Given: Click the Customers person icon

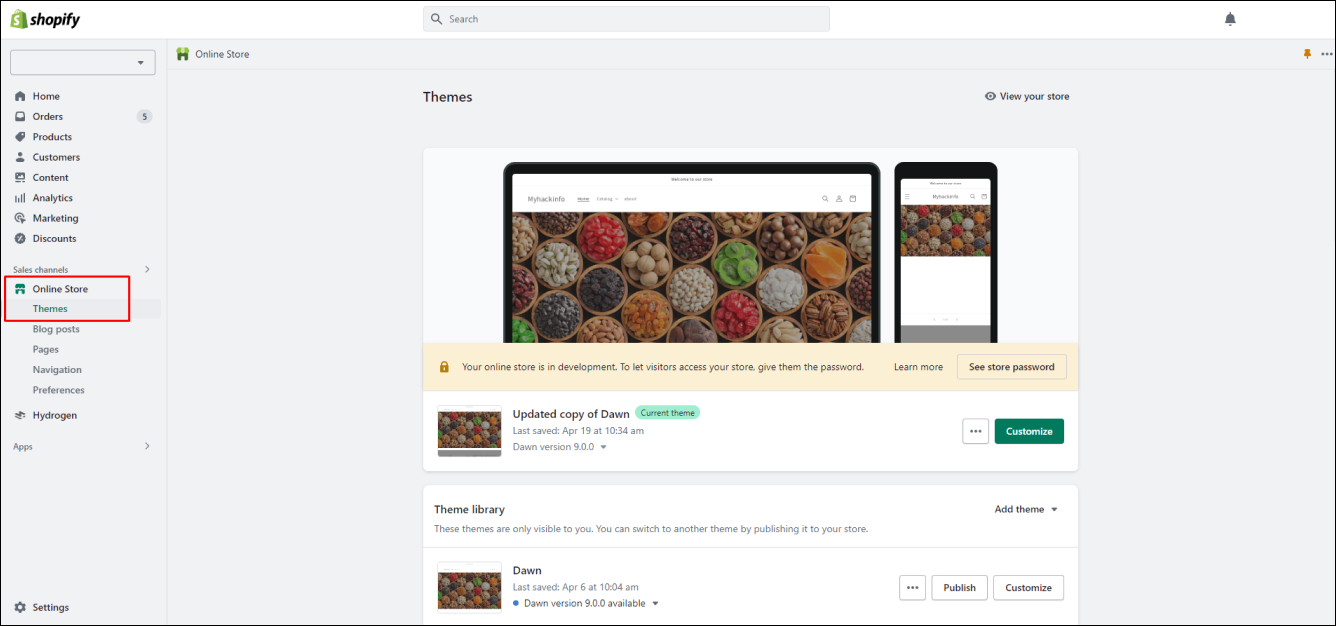Looking at the screenshot, I should (x=20, y=157).
